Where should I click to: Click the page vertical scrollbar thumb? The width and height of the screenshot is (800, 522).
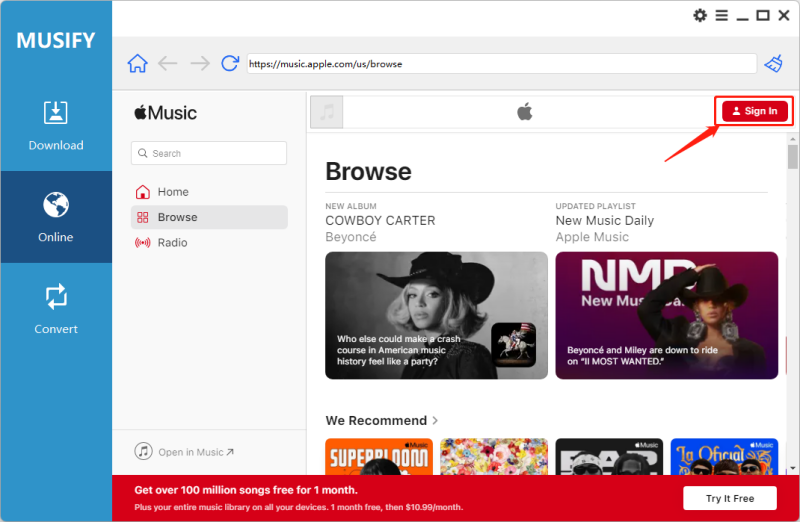tap(792, 156)
